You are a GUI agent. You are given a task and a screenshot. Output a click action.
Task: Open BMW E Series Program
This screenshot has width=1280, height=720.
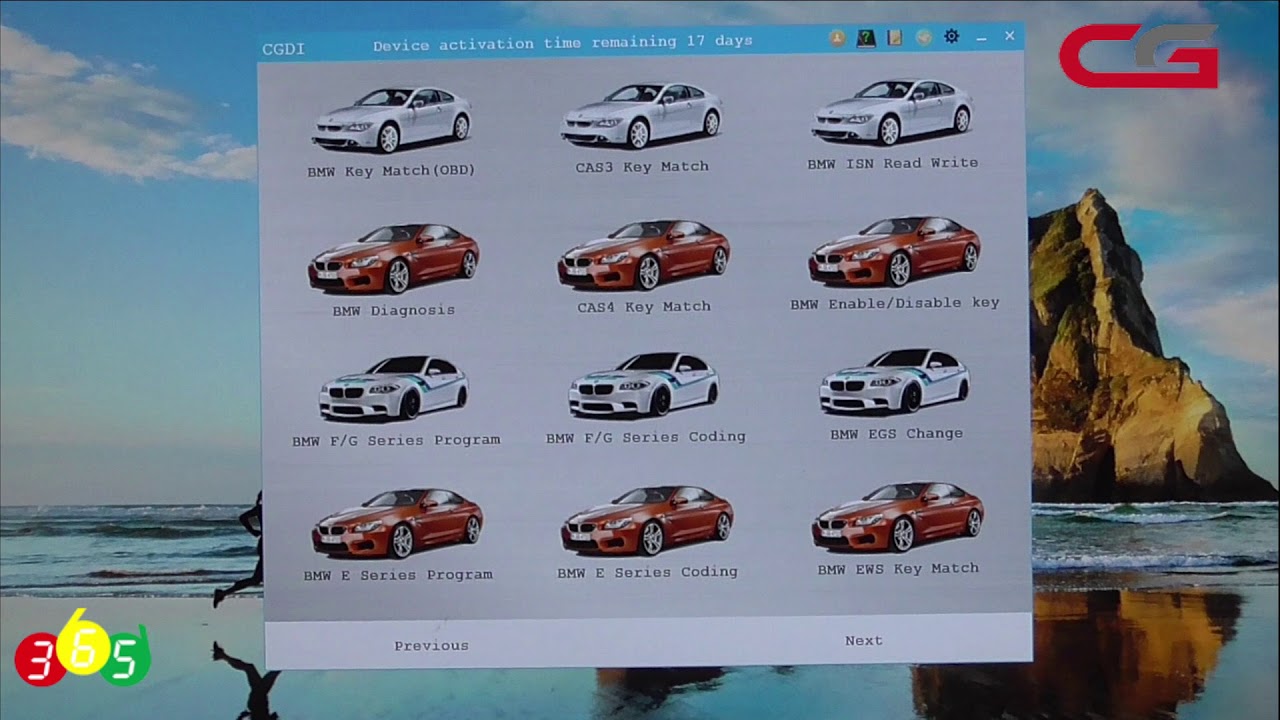[x=397, y=535]
